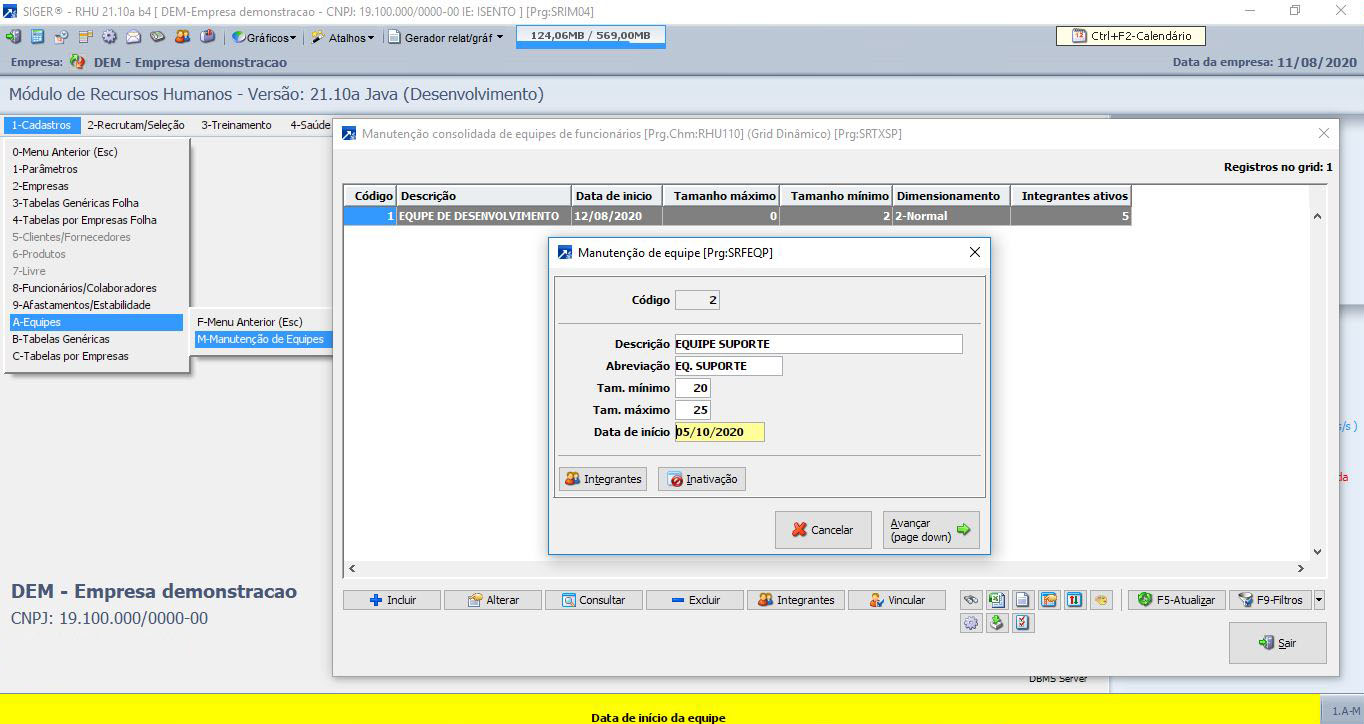The height and width of the screenshot is (724, 1364).
Task: Click the color palette icon below the grid
Action: point(1101,600)
